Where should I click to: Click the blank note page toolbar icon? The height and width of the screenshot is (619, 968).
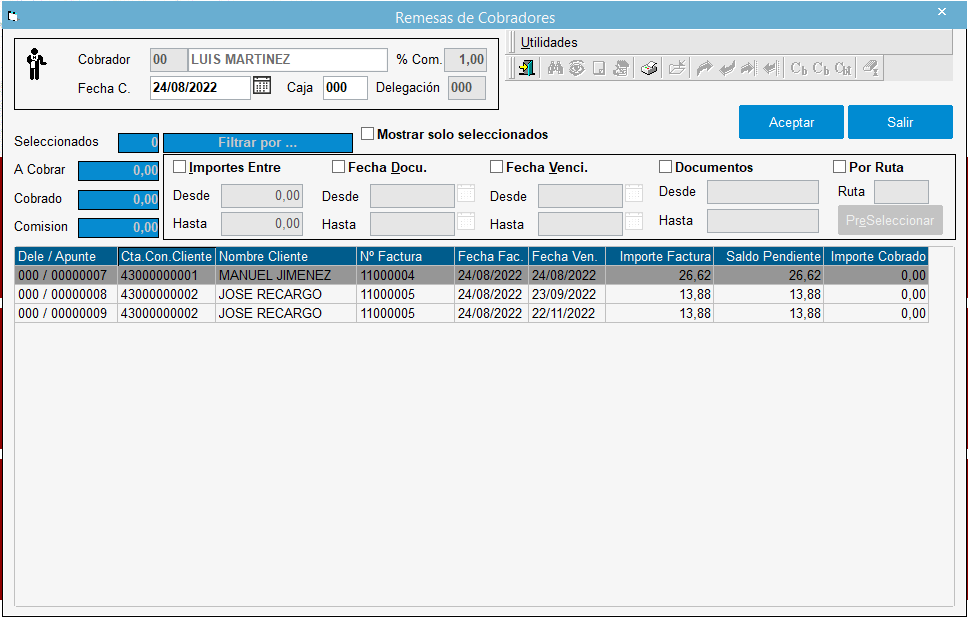click(x=598, y=68)
